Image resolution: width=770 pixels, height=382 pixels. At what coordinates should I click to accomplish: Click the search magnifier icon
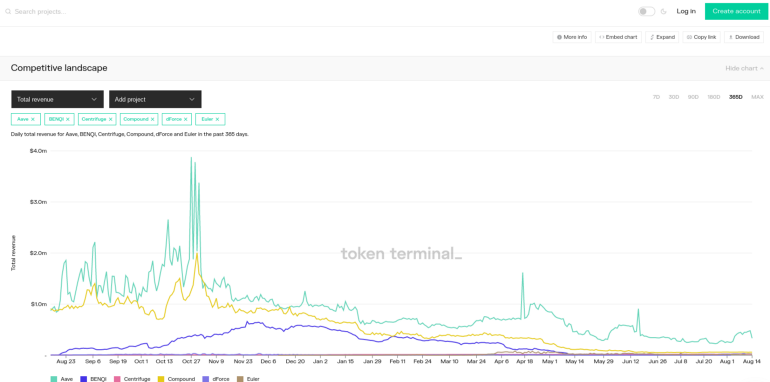coord(8,11)
